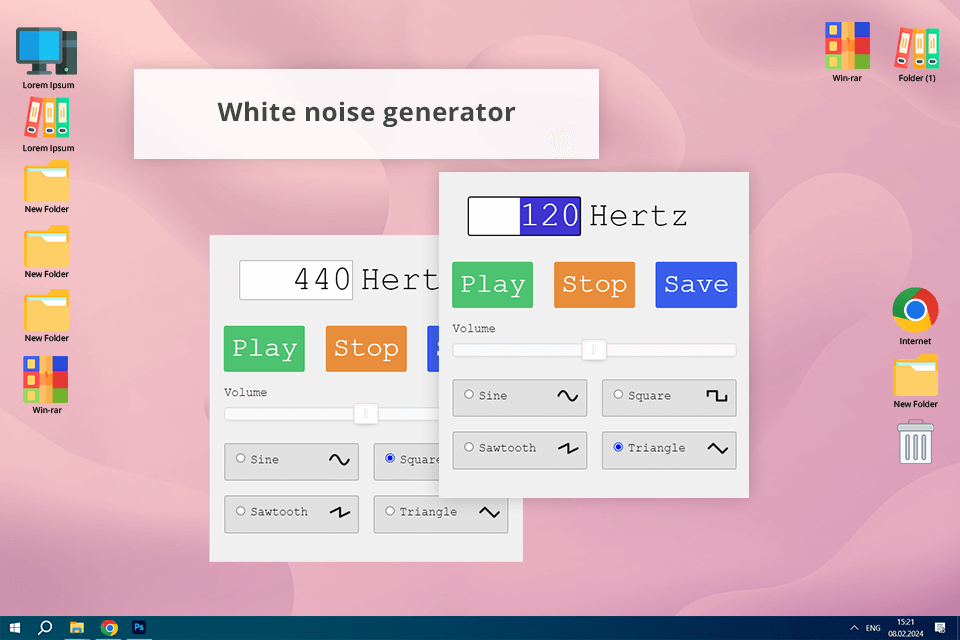Click the White noise generator title banner
The height and width of the screenshot is (640, 960).
click(366, 114)
